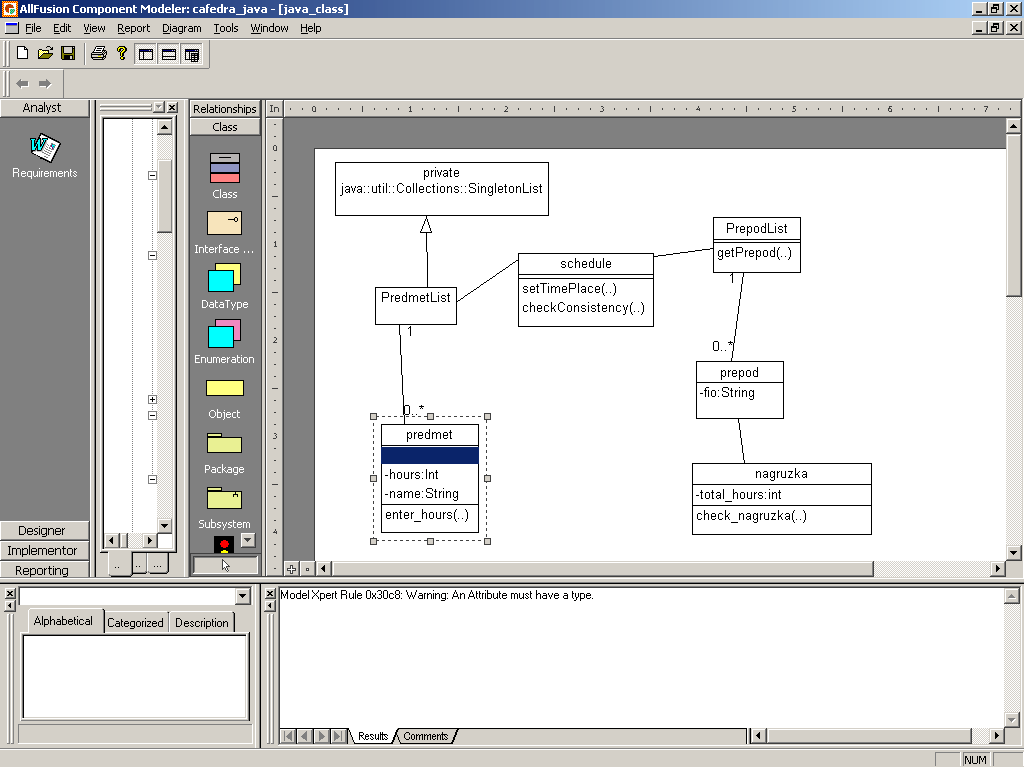Toggle the horizontal split pane layout button
1024x768 pixels.
click(x=168, y=54)
